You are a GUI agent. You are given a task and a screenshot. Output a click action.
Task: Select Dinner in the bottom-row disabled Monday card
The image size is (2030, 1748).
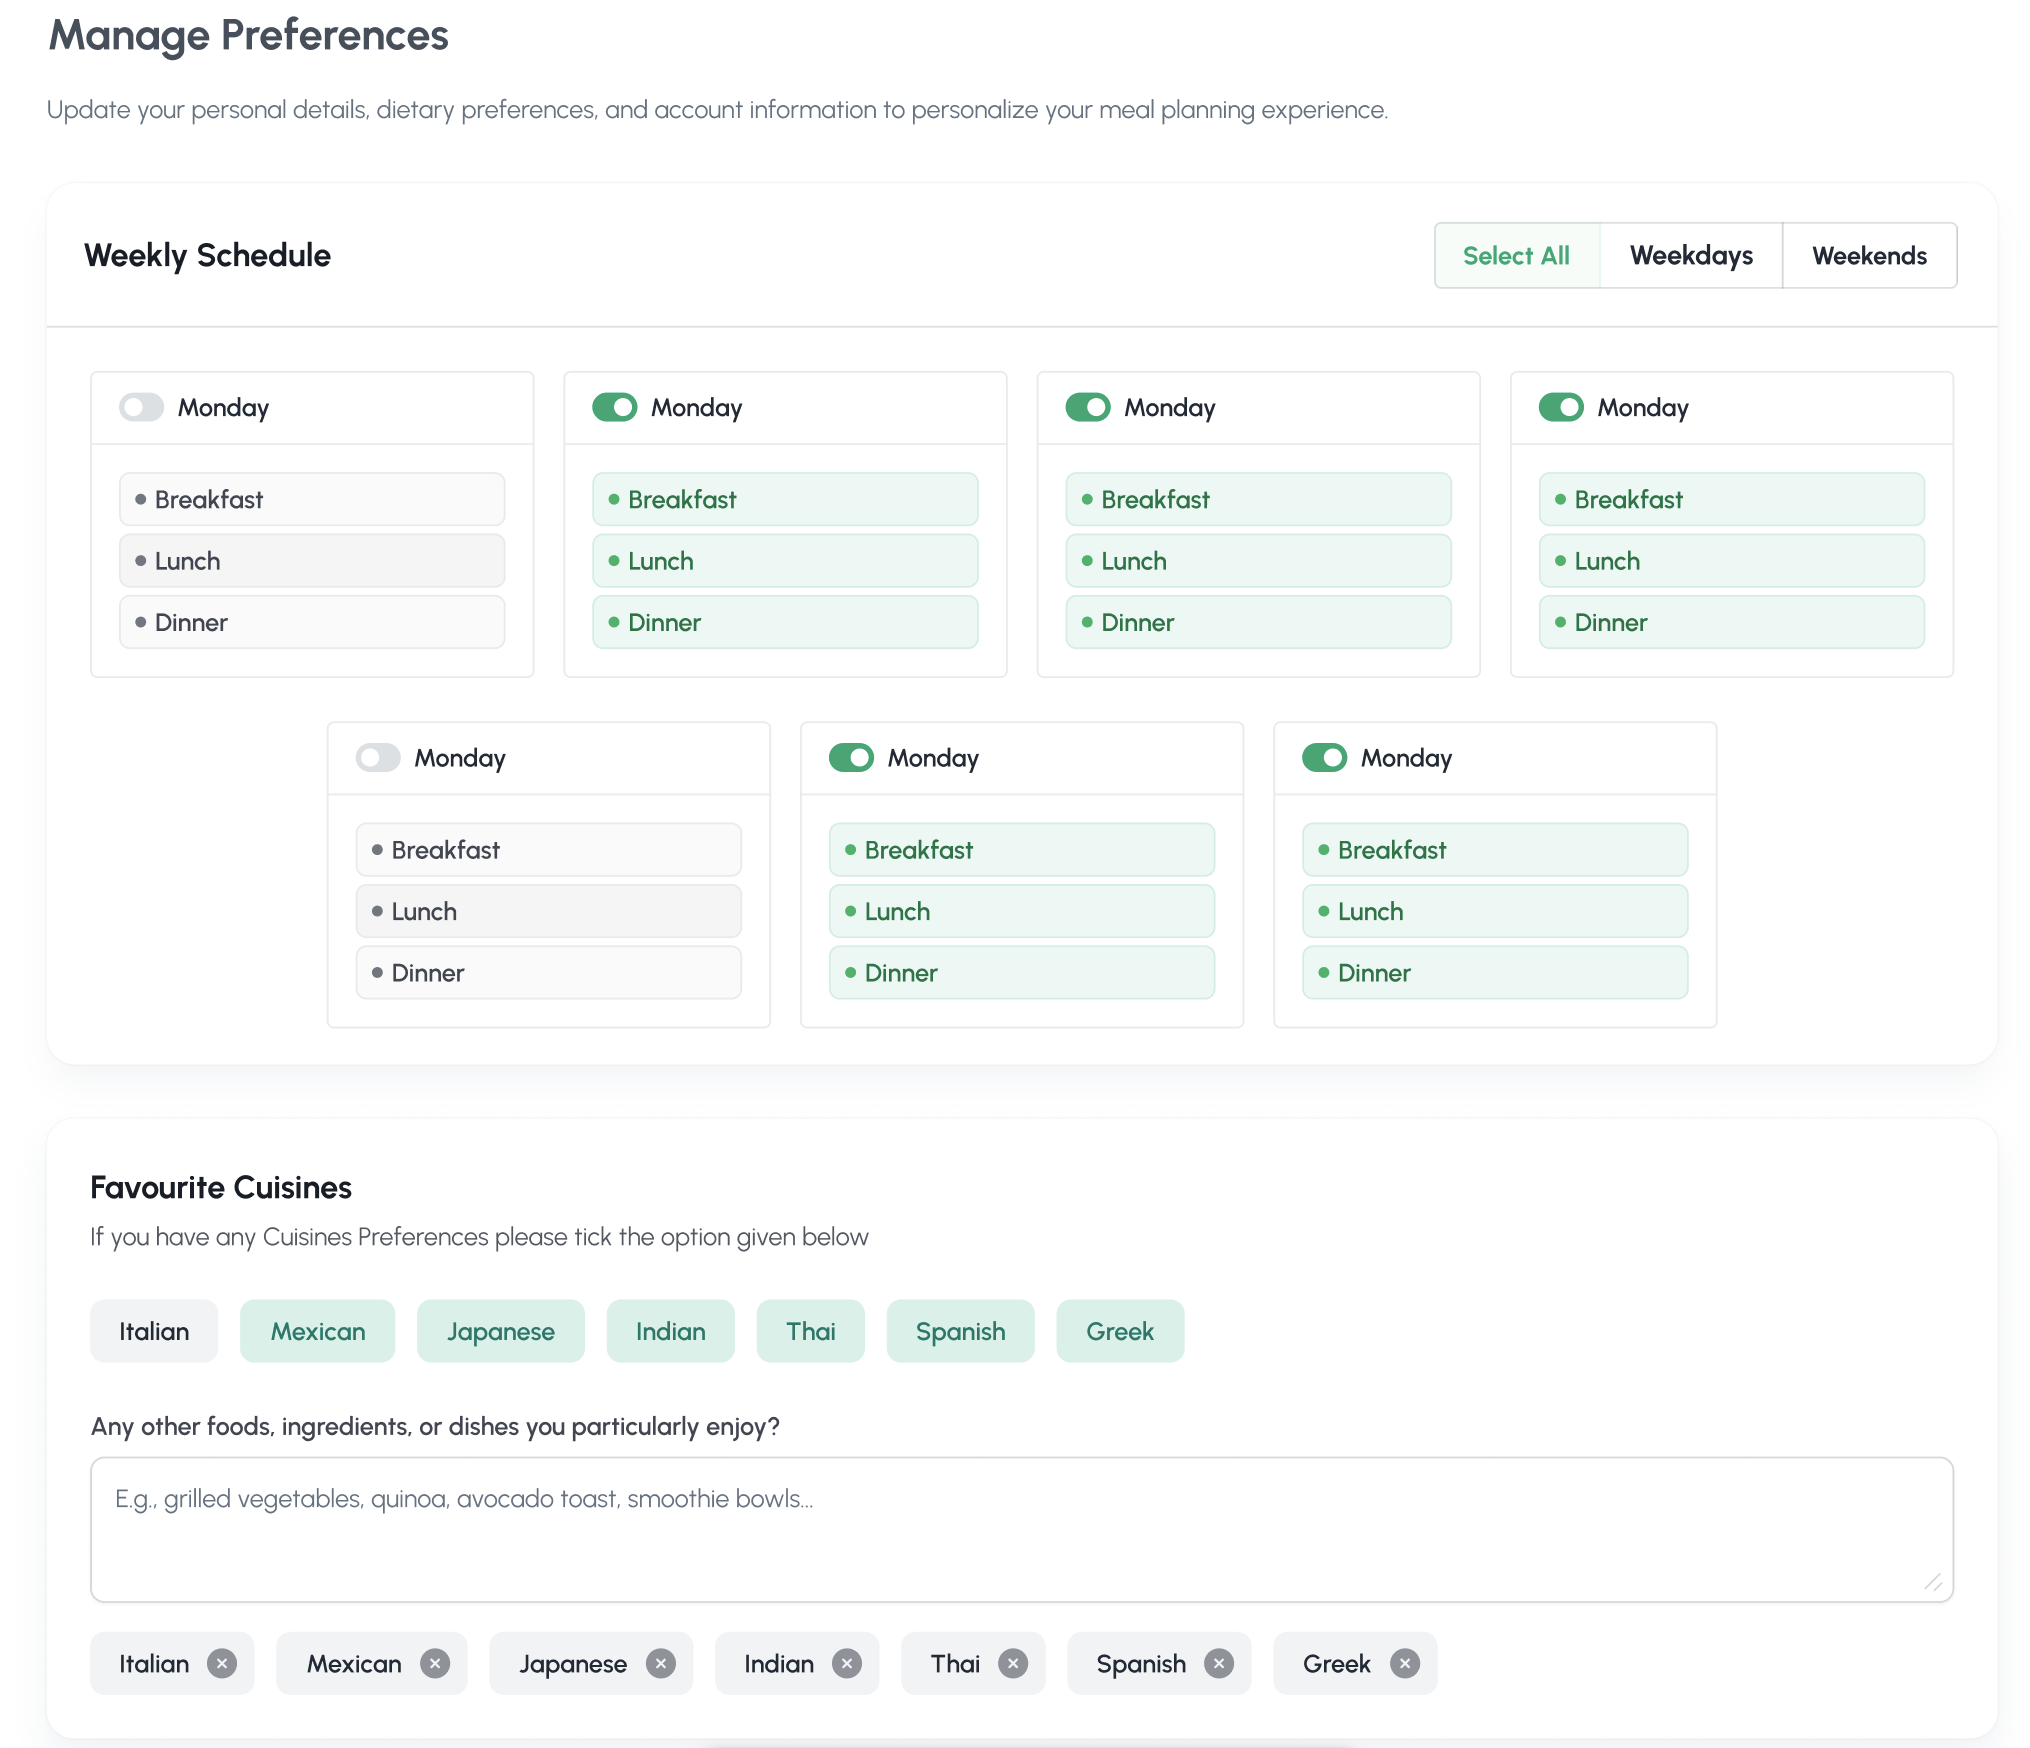pyautogui.click(x=549, y=973)
